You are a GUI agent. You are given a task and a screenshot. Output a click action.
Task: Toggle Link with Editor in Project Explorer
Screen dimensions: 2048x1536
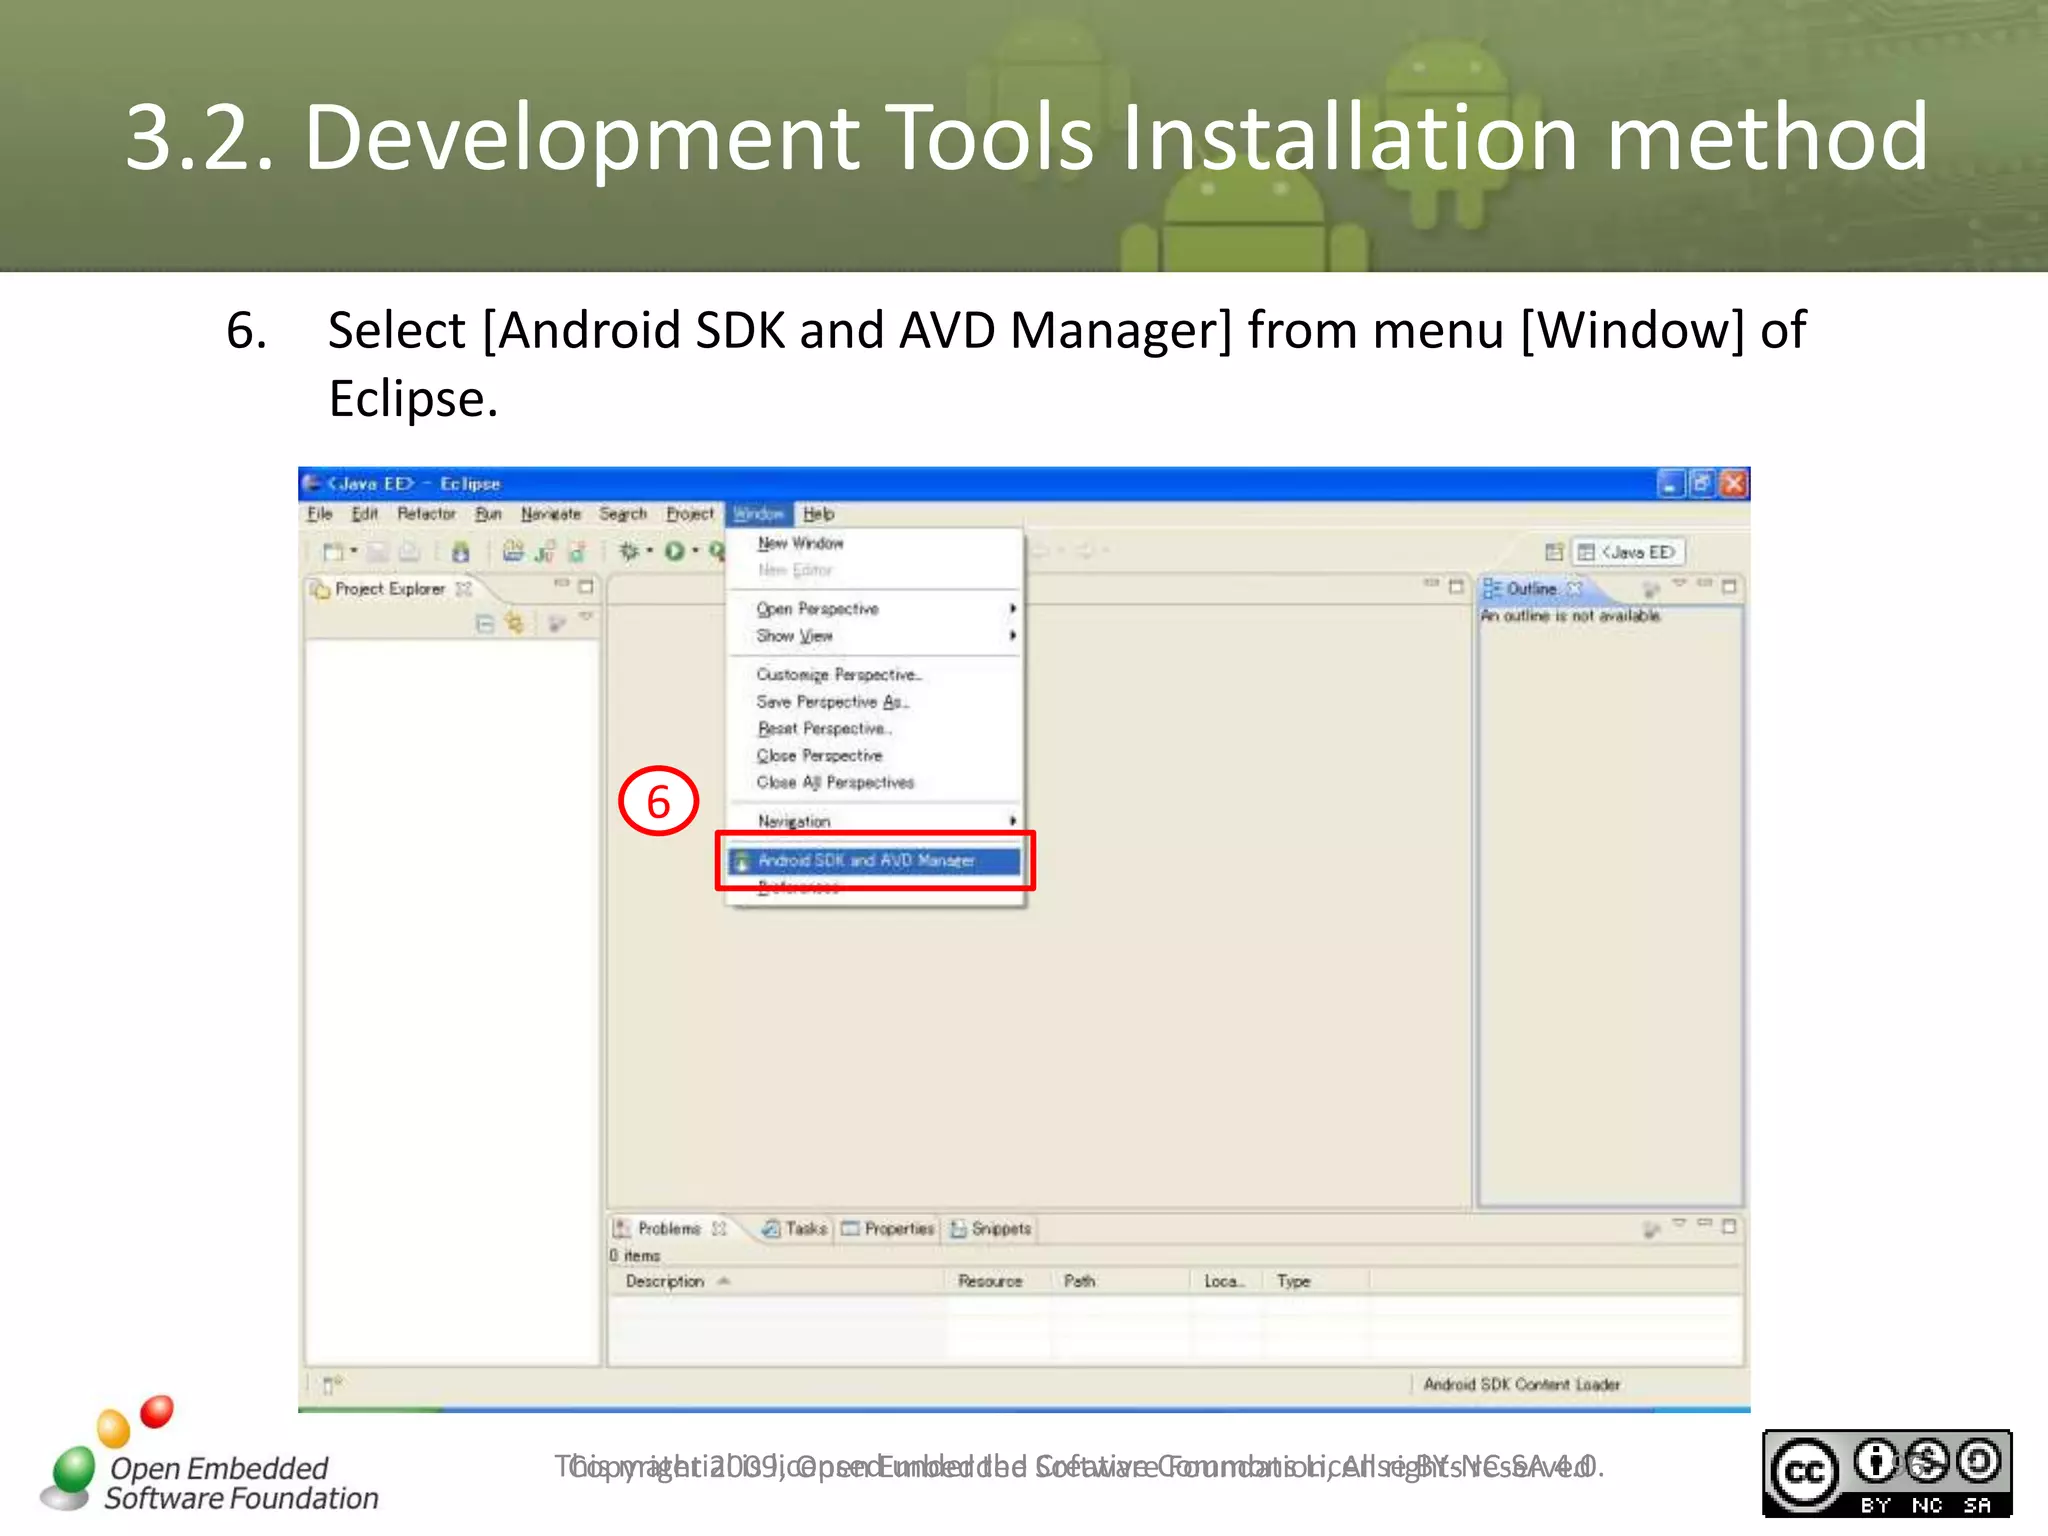515,624
